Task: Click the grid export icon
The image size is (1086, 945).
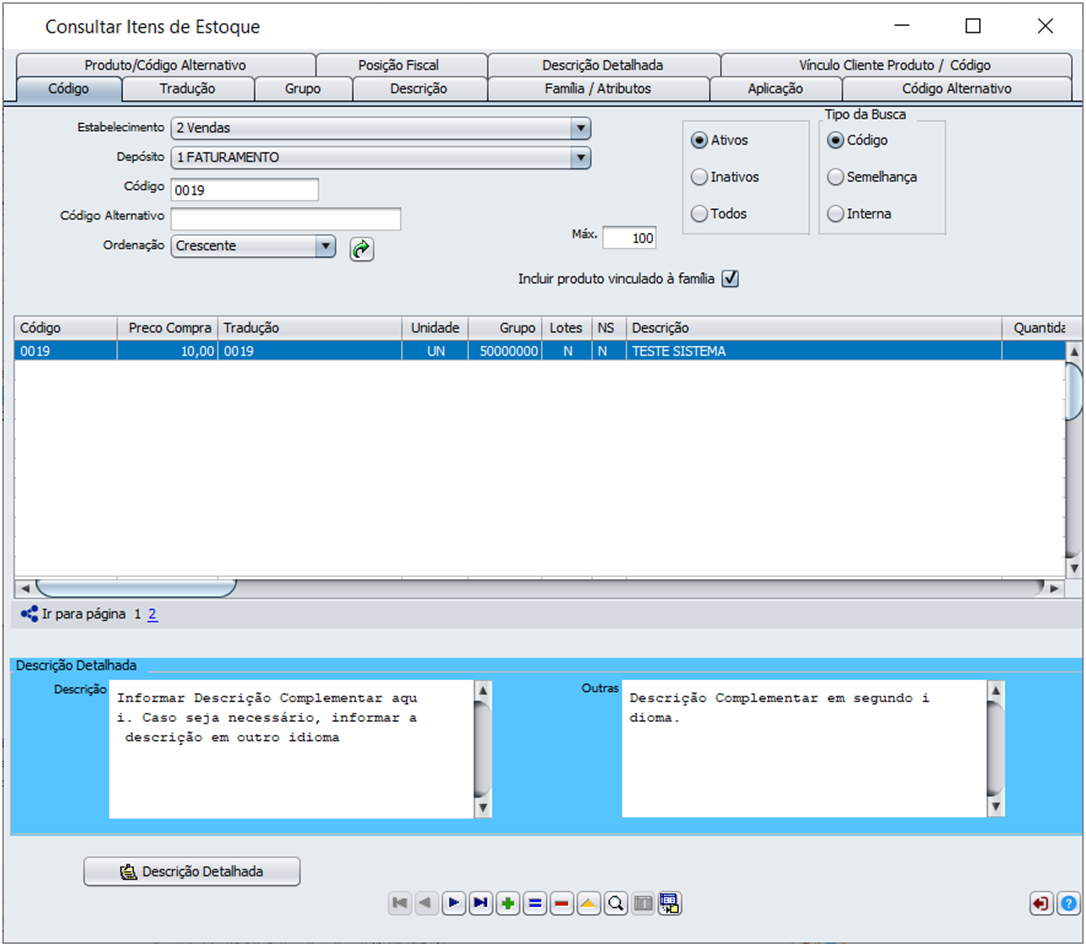Action: [x=670, y=903]
